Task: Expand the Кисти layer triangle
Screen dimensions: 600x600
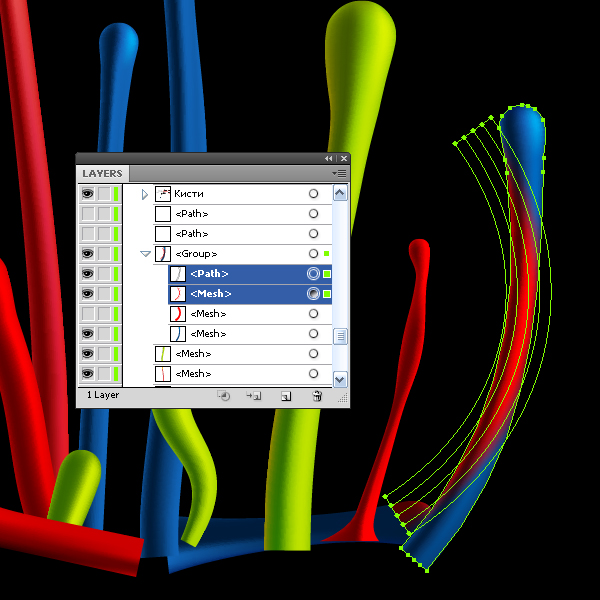Action: point(145,194)
